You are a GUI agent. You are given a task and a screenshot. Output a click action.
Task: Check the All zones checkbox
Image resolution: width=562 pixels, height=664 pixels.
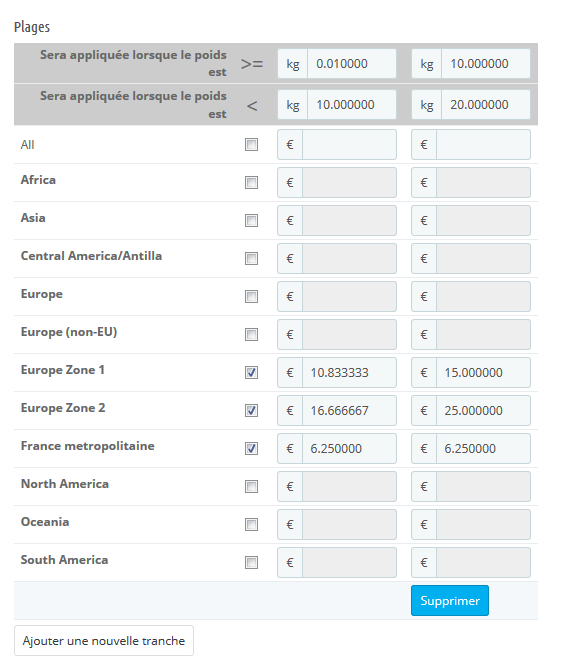(252, 145)
